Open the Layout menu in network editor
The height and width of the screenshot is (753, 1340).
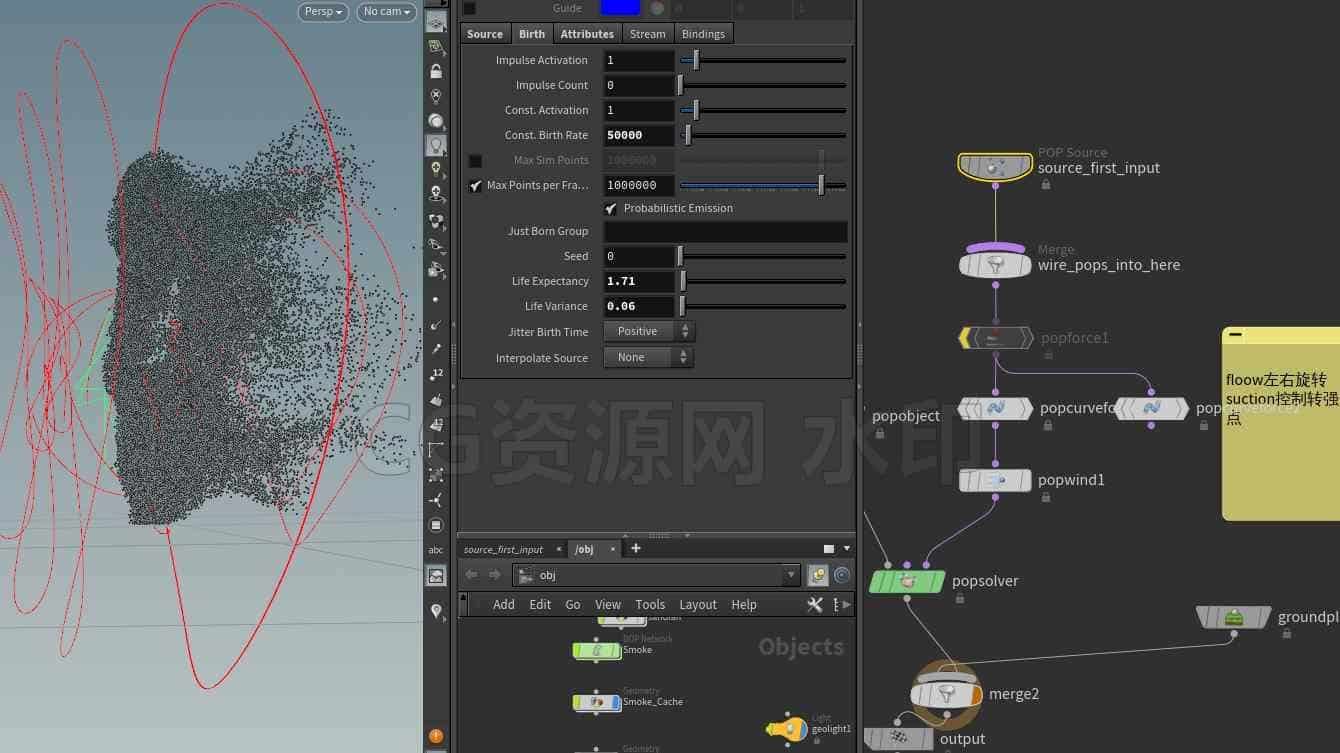point(698,605)
